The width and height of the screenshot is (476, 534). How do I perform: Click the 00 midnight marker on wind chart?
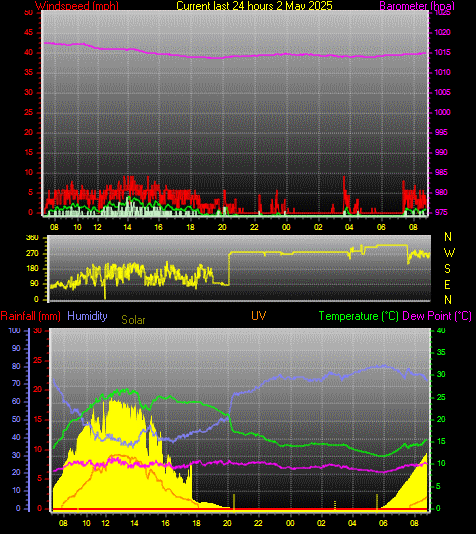[x=286, y=227]
